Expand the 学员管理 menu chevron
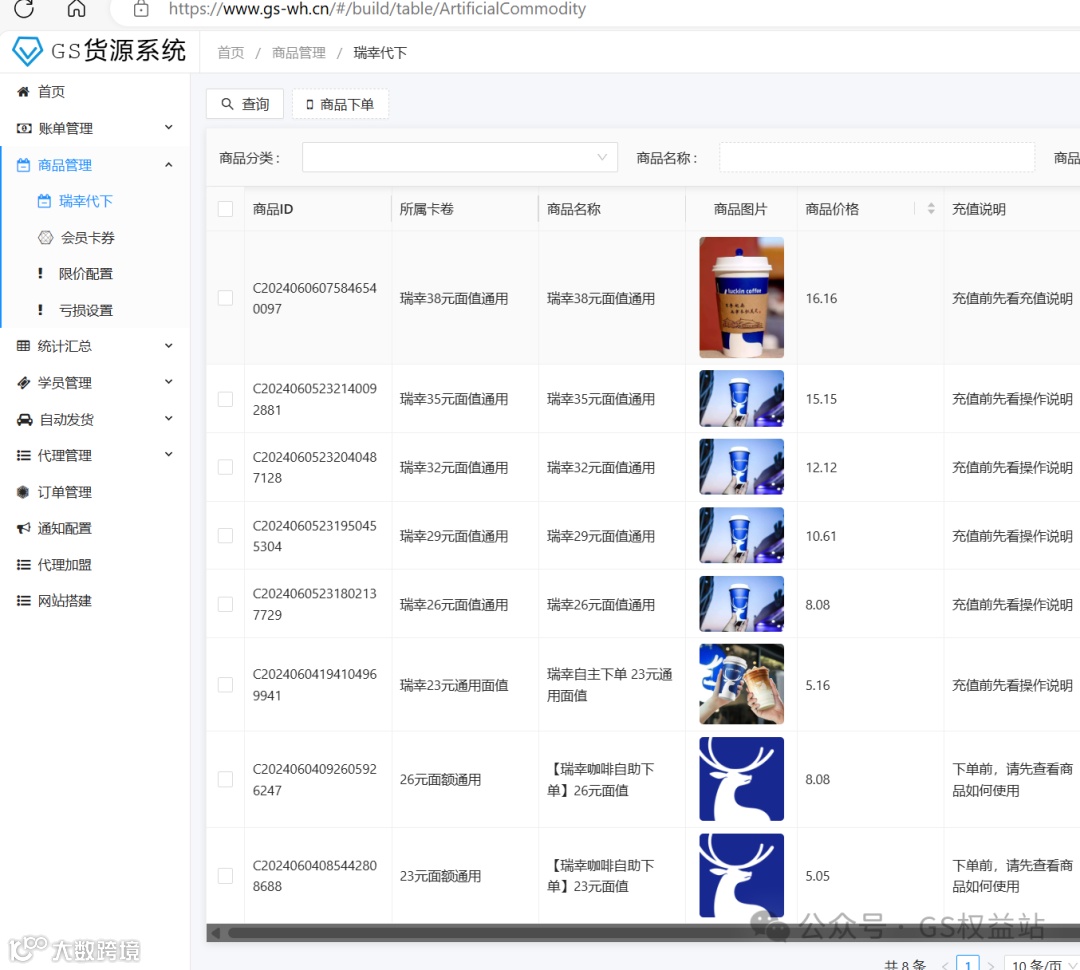Screen dimensions: 1080x970 click(x=169, y=382)
